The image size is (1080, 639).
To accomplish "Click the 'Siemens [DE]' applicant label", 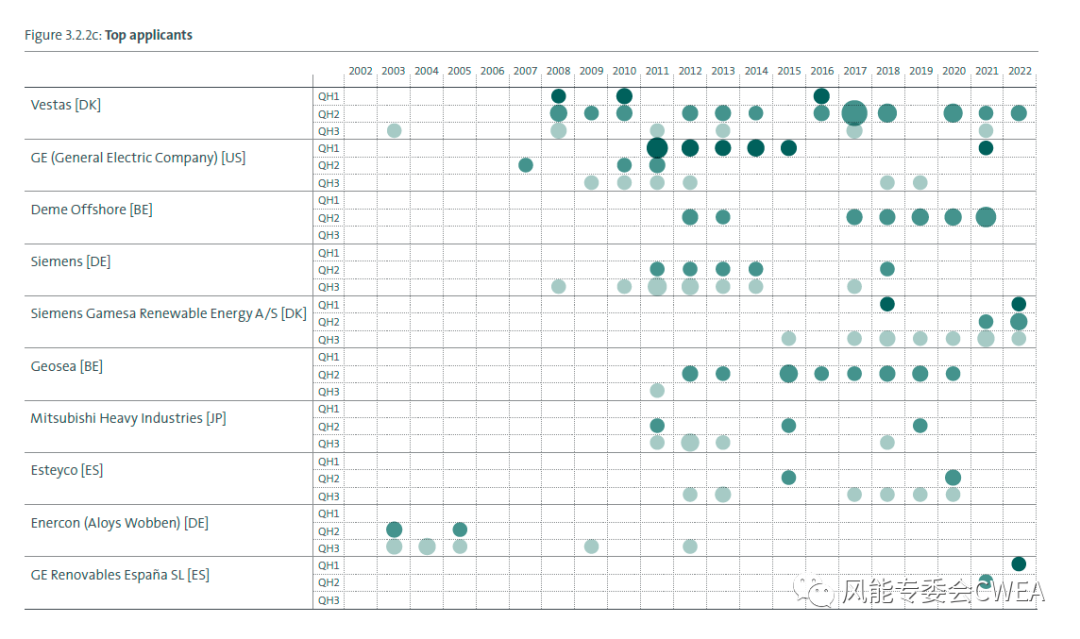I will pyautogui.click(x=70, y=262).
